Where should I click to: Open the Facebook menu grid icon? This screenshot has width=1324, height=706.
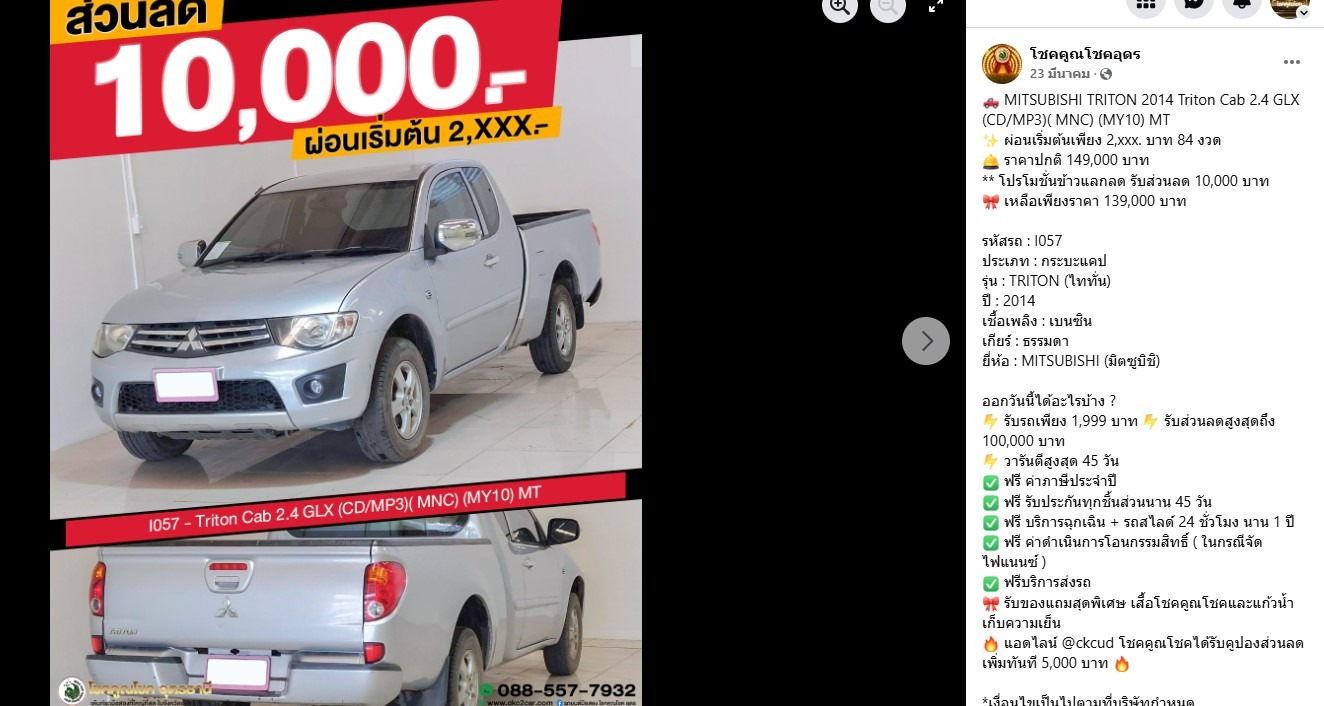[1146, 4]
